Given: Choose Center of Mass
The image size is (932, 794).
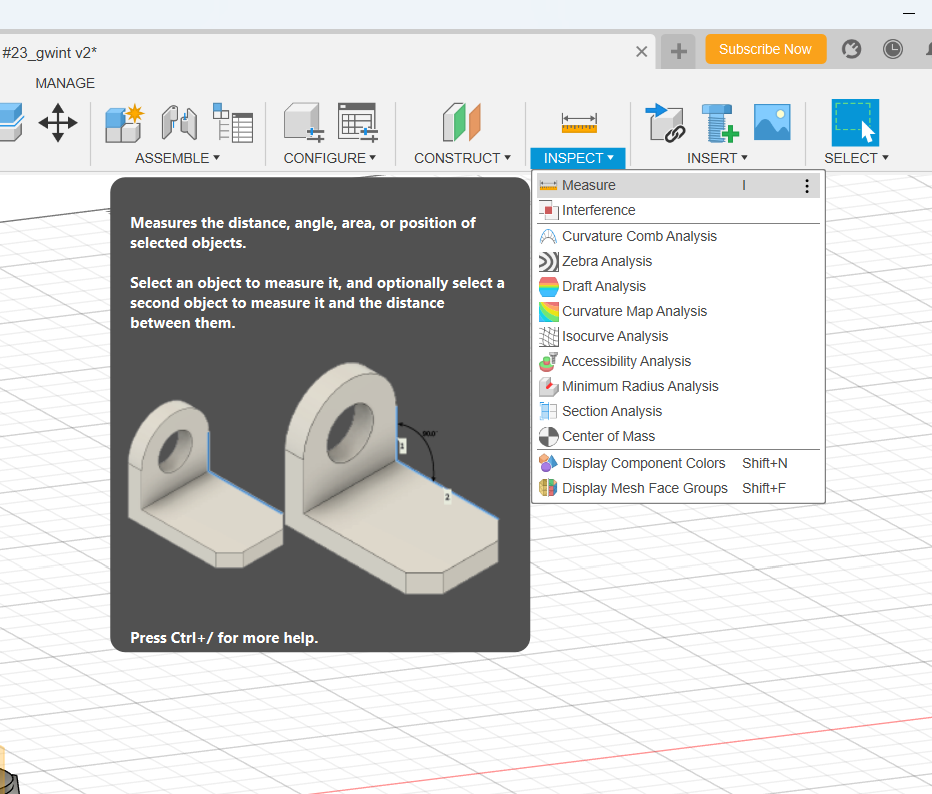Looking at the screenshot, I should [678, 436].
